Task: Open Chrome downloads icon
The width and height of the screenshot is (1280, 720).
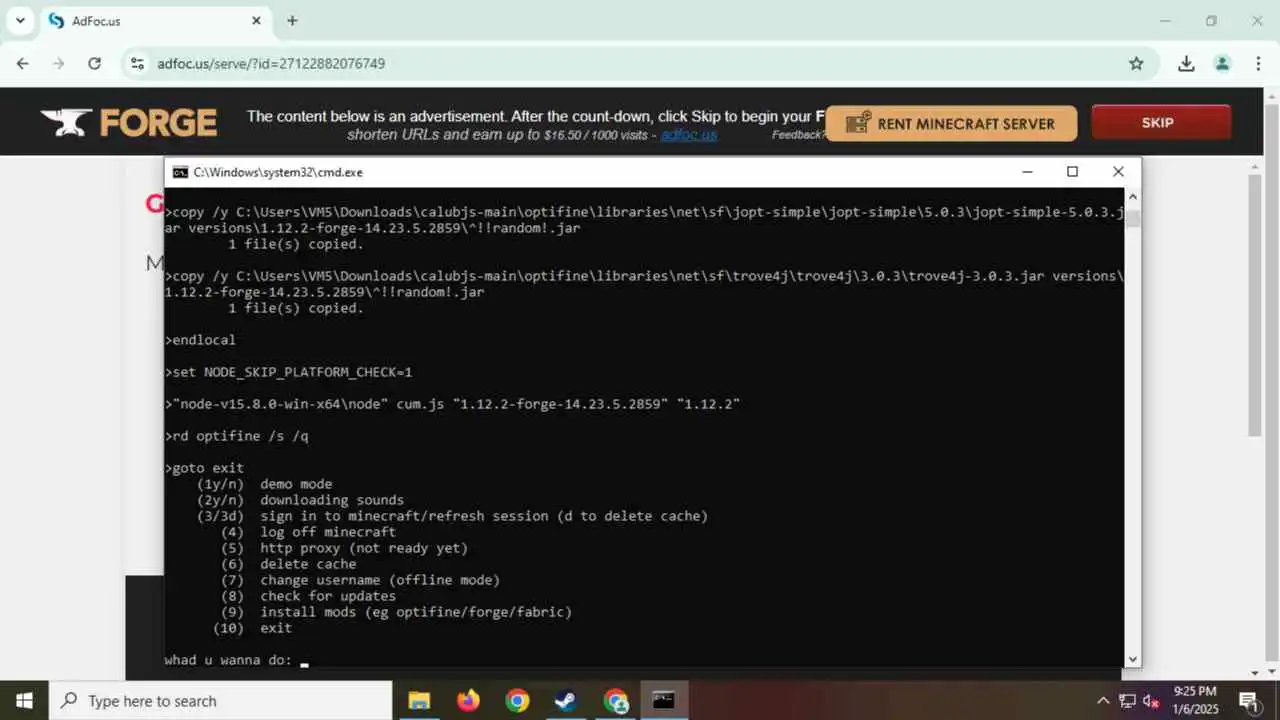Action: (1186, 63)
